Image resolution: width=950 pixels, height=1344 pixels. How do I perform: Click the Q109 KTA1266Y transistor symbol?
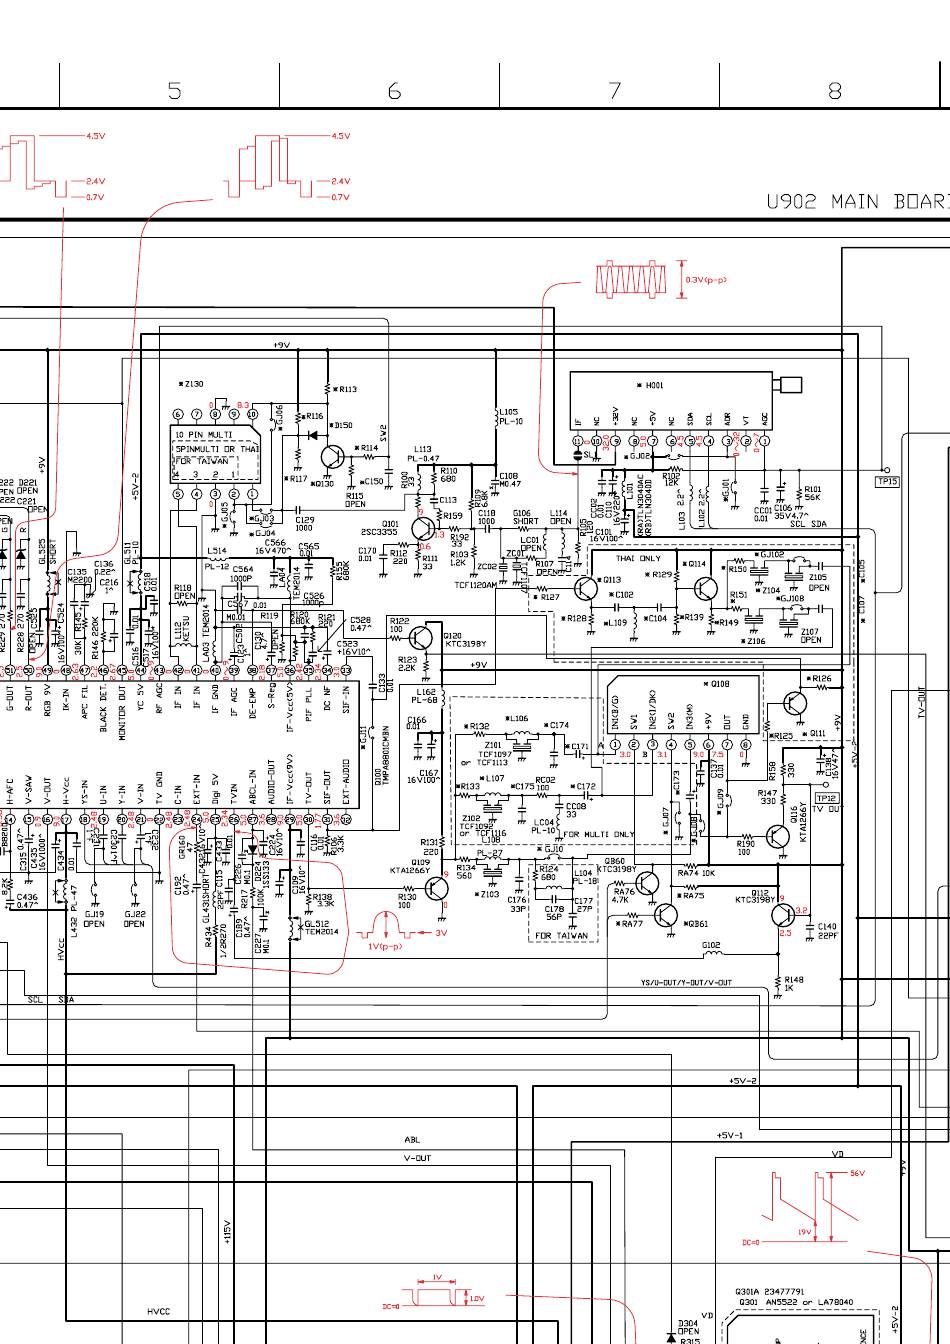tap(436, 886)
